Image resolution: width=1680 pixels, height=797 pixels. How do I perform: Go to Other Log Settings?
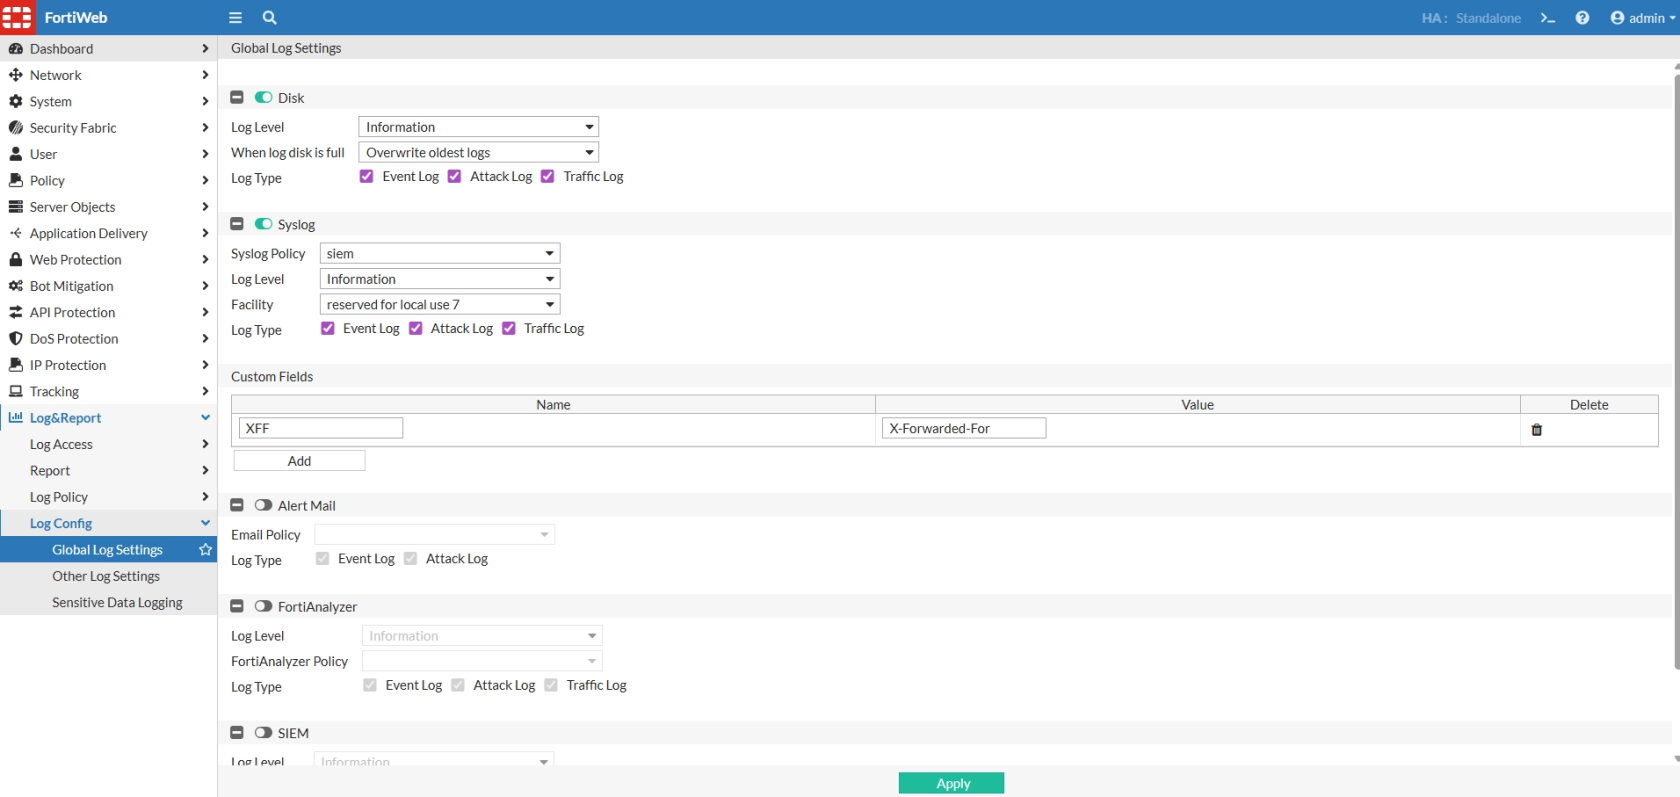coord(108,577)
